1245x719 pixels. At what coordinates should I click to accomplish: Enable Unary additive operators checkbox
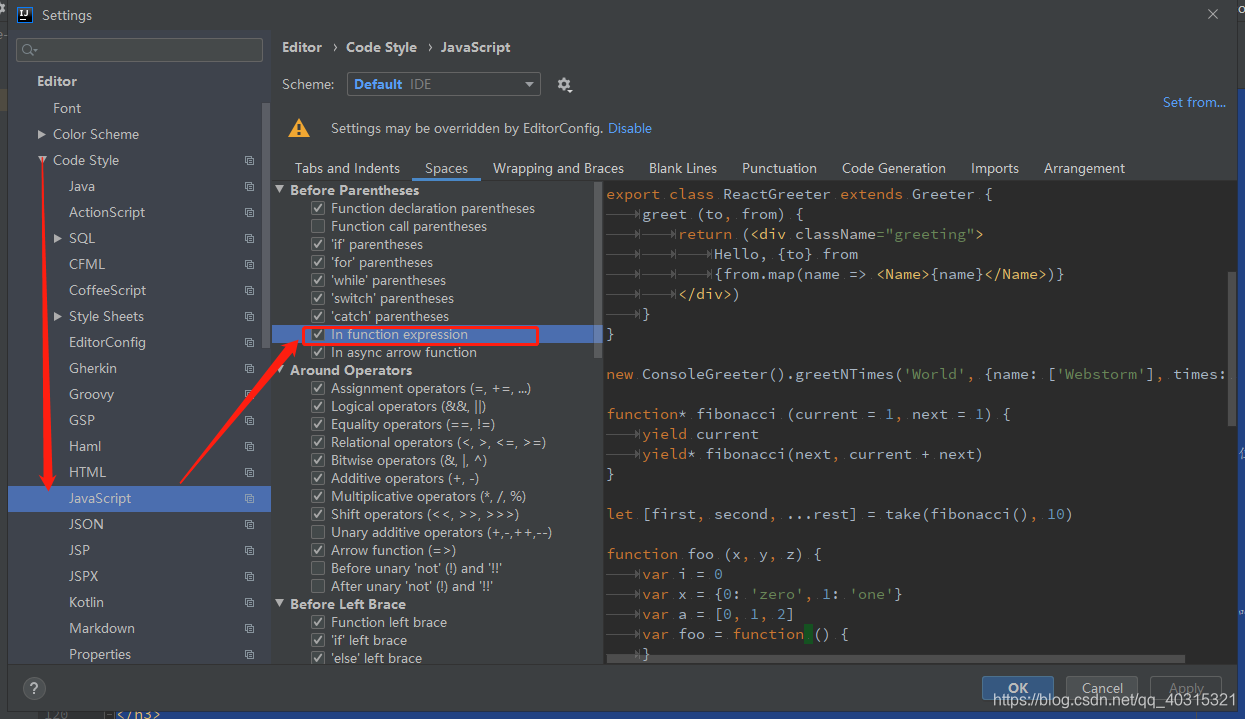(318, 532)
